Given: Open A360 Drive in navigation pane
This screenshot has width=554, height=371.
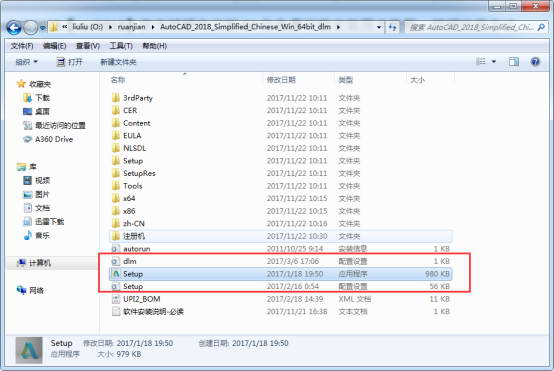Looking at the screenshot, I should pos(48,139).
